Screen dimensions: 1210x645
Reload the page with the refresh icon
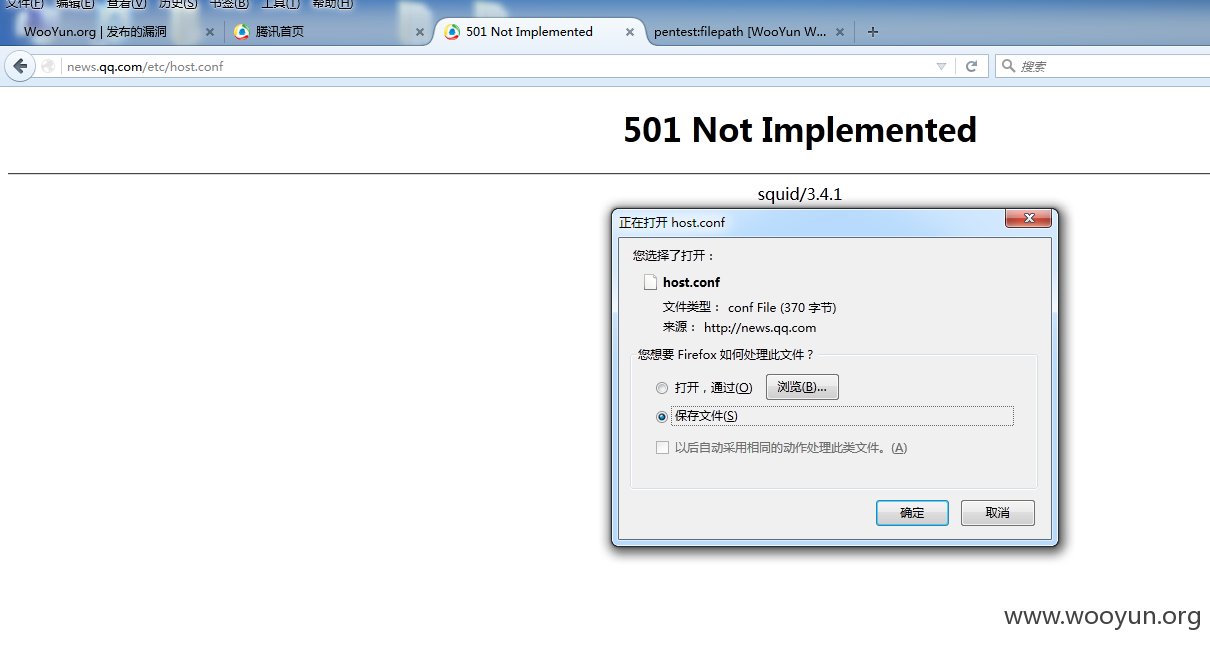[971, 66]
